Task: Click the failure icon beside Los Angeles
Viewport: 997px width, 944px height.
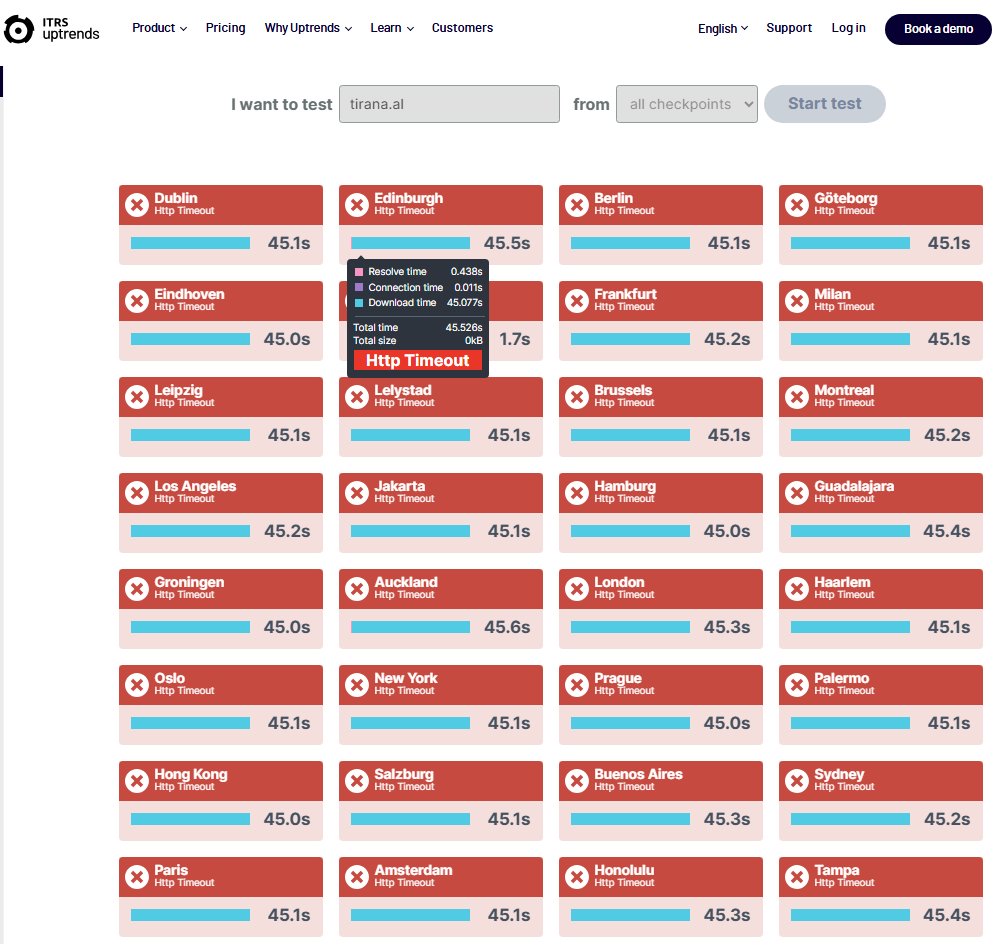Action: (137, 493)
